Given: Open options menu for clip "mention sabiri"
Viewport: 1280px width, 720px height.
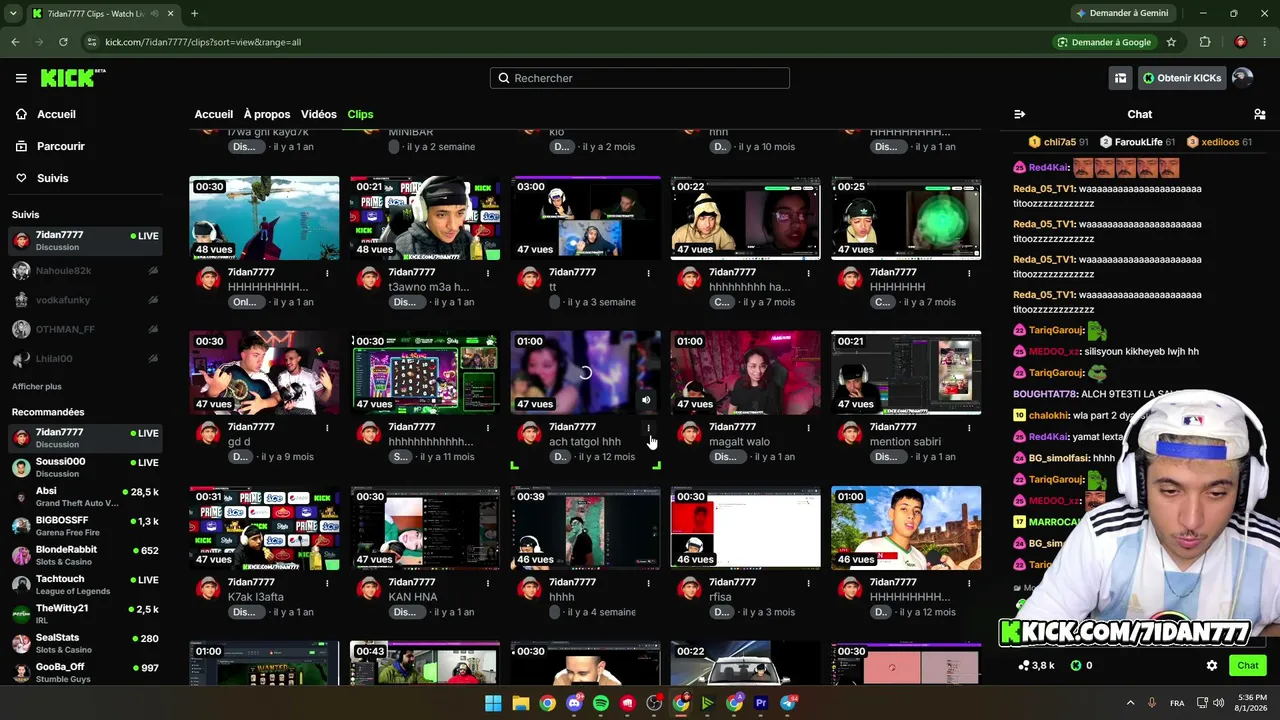Looking at the screenshot, I should pos(969,427).
